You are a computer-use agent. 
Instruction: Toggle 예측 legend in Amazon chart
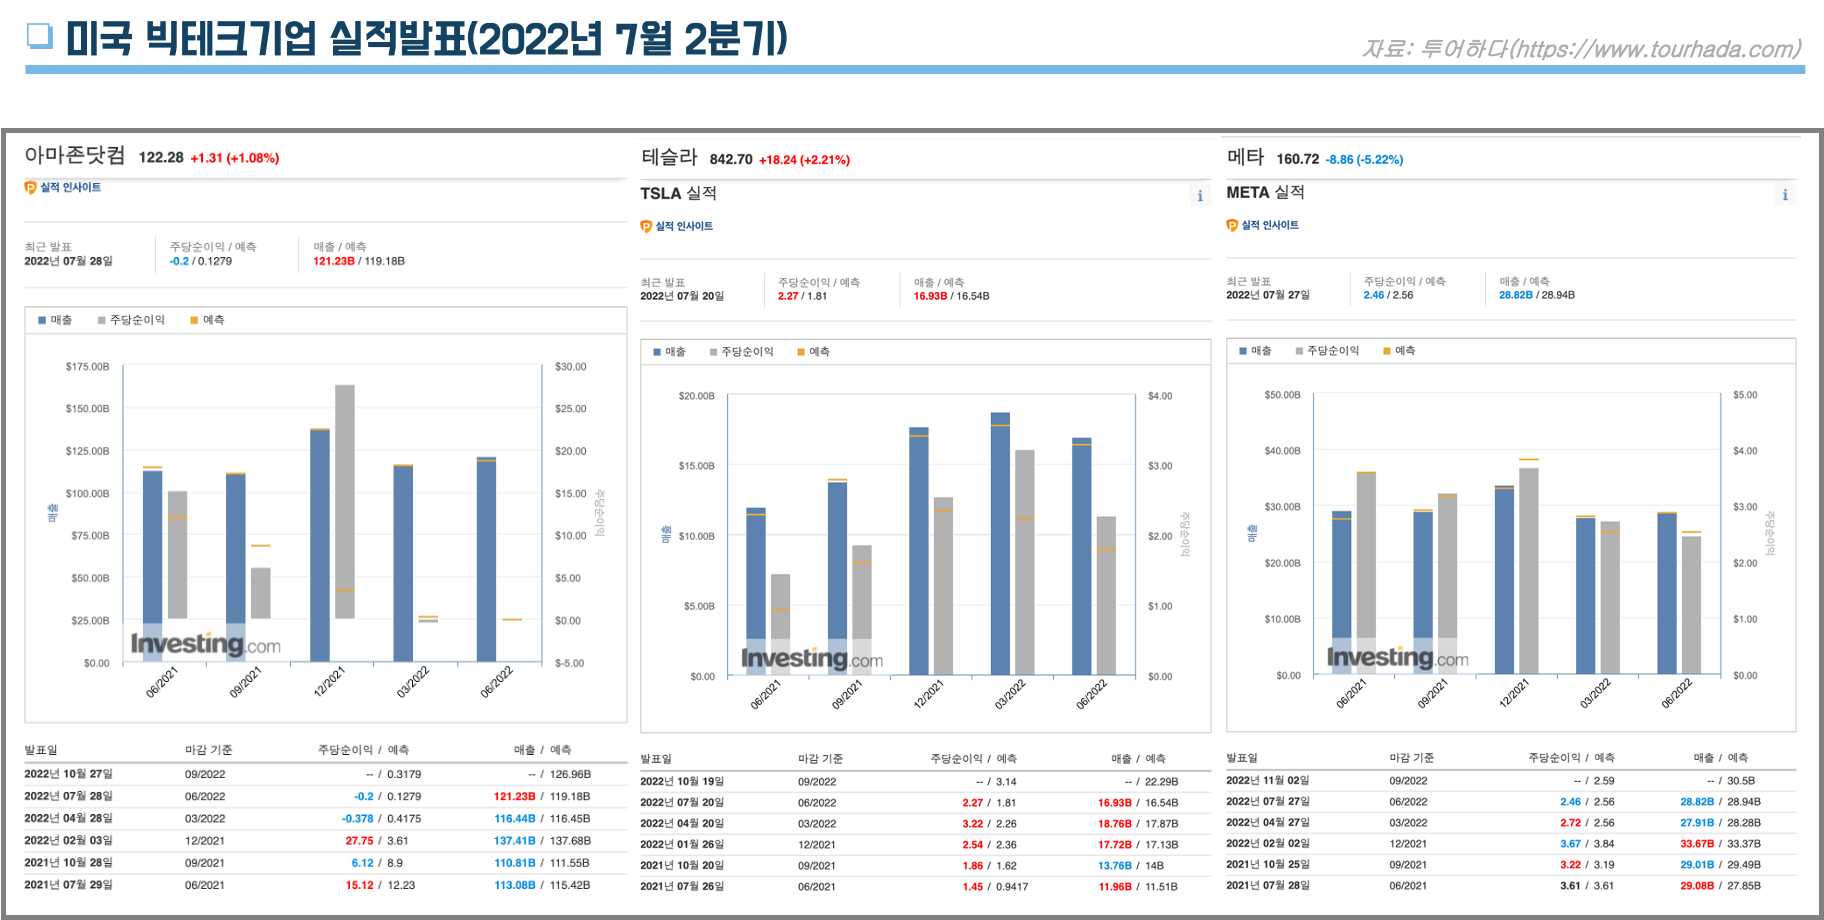point(207,320)
